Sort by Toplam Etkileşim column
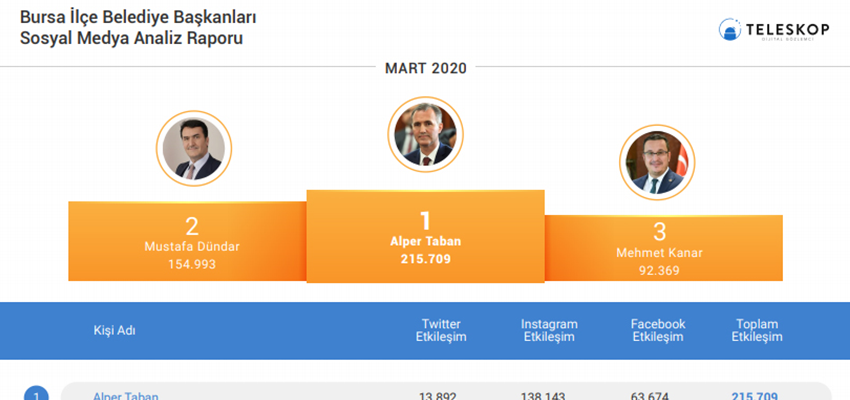The height and width of the screenshot is (400, 850). click(x=757, y=331)
